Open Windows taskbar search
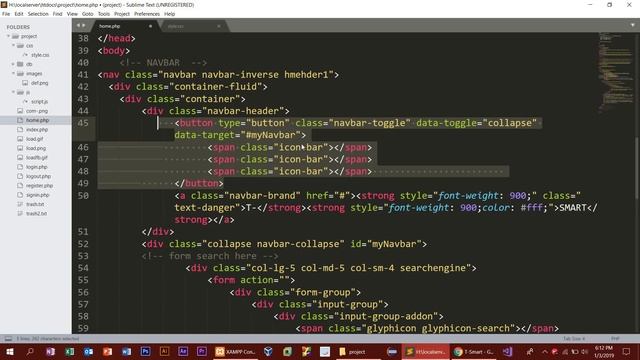Screen dimensions: 640x360 [x=30, y=351]
